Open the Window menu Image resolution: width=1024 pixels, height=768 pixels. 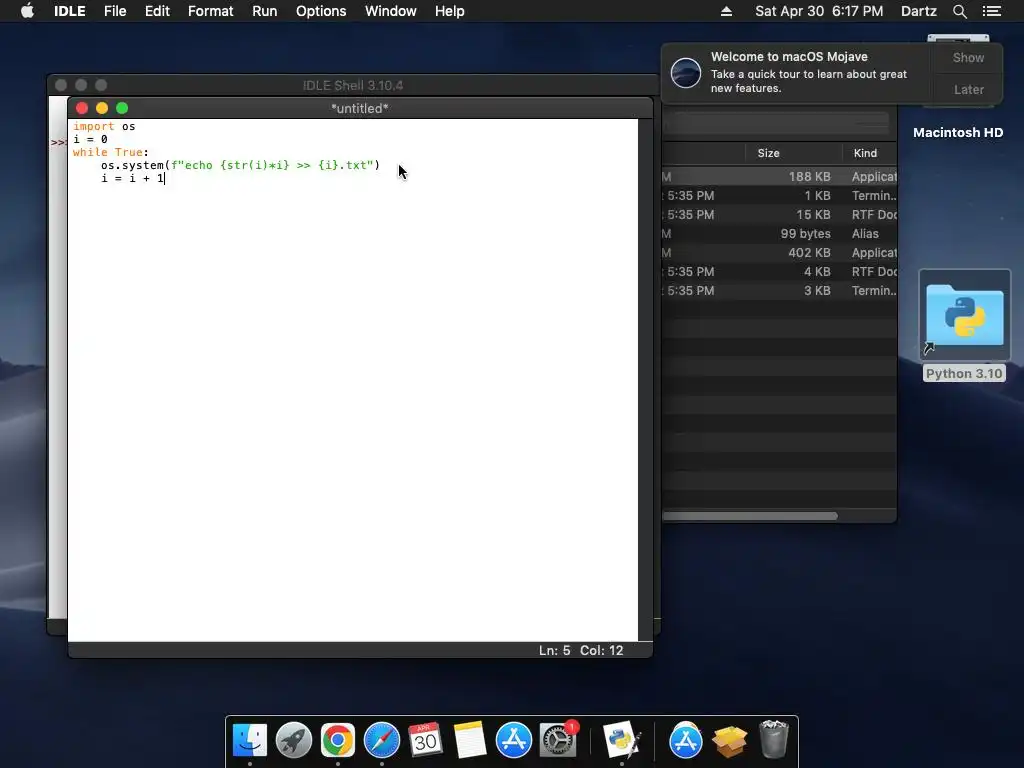(391, 11)
